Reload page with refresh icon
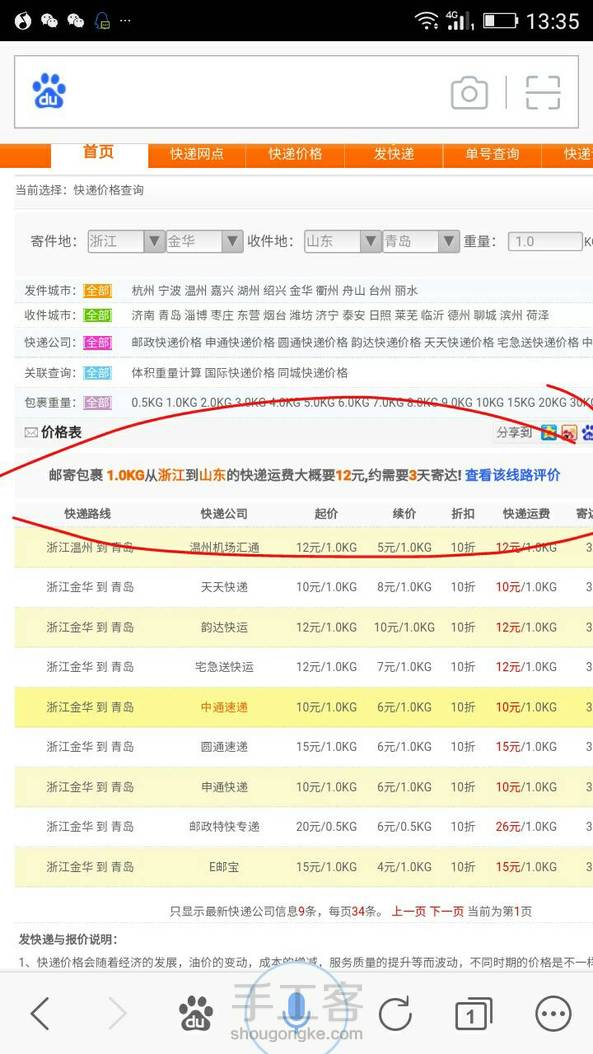The image size is (593, 1054). 395,1013
